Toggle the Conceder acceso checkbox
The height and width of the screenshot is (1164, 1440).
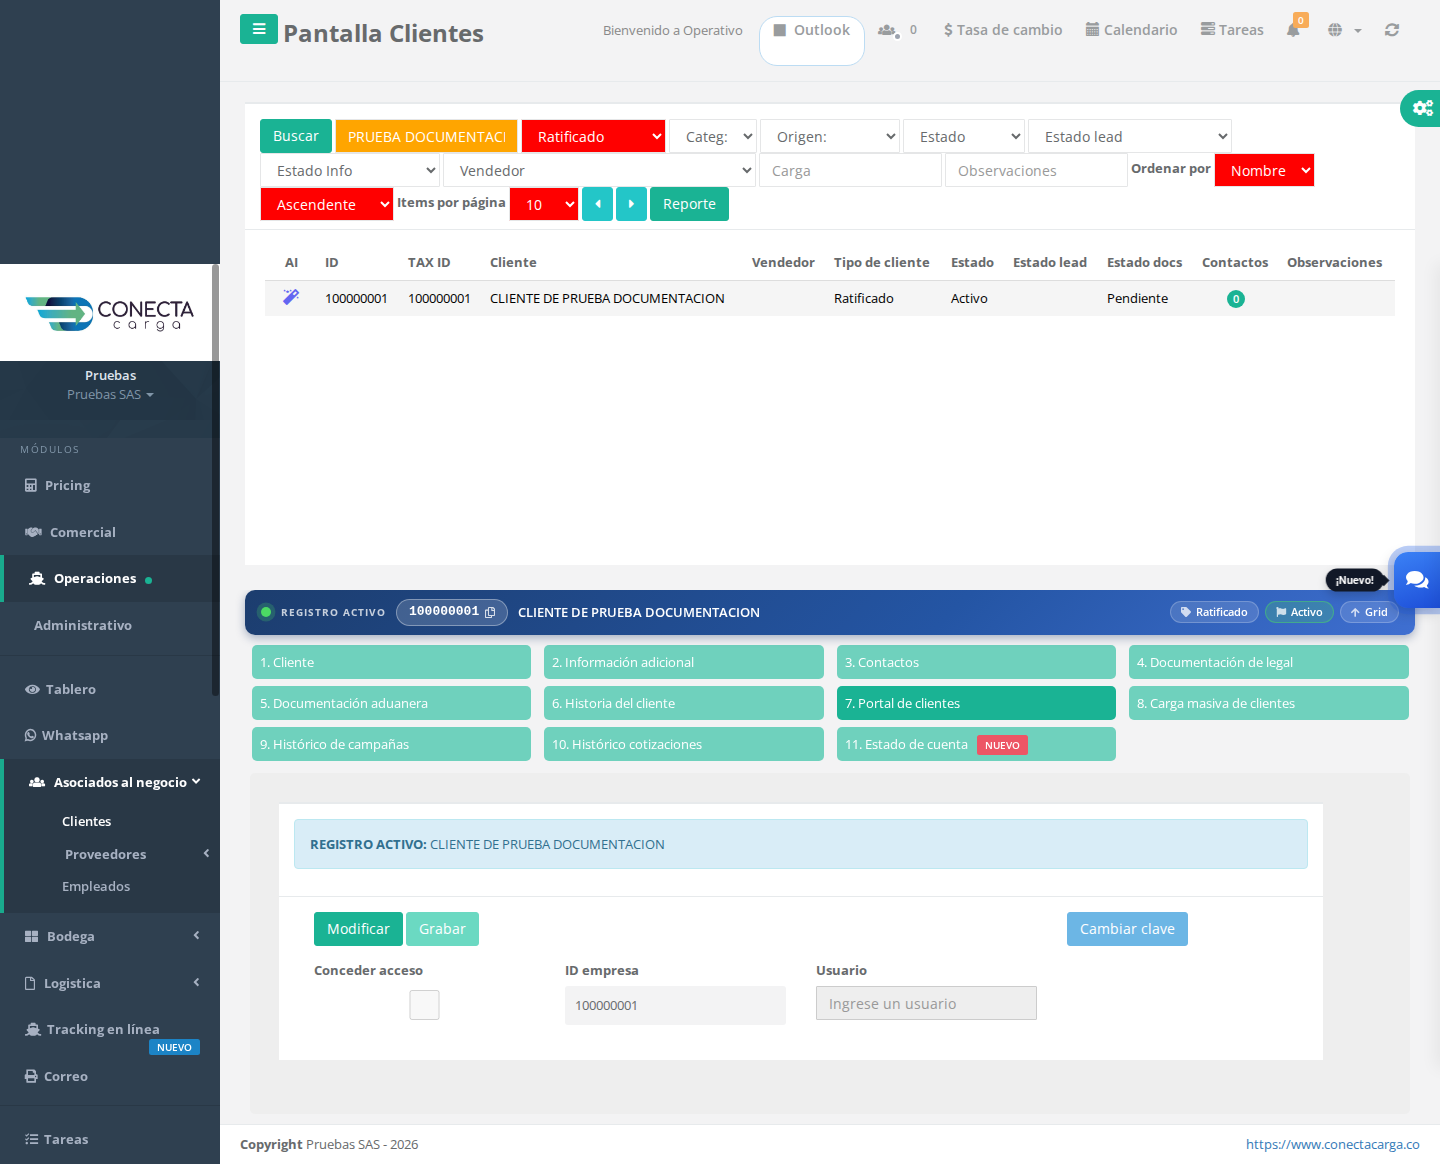tap(424, 1005)
